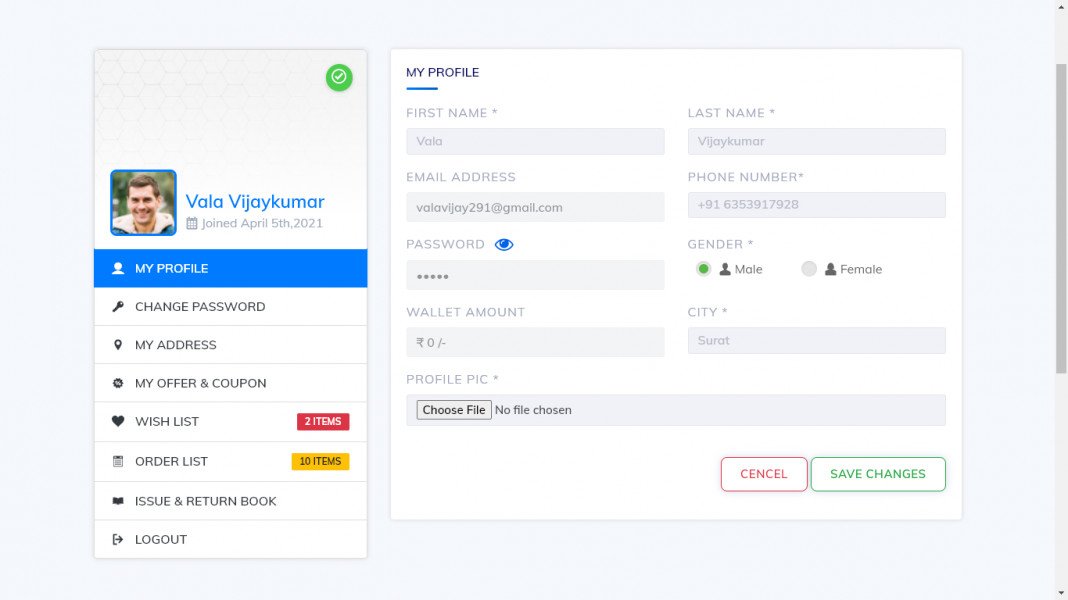The image size is (1068, 600).
Task: Select the Female radio button
Action: [808, 269]
